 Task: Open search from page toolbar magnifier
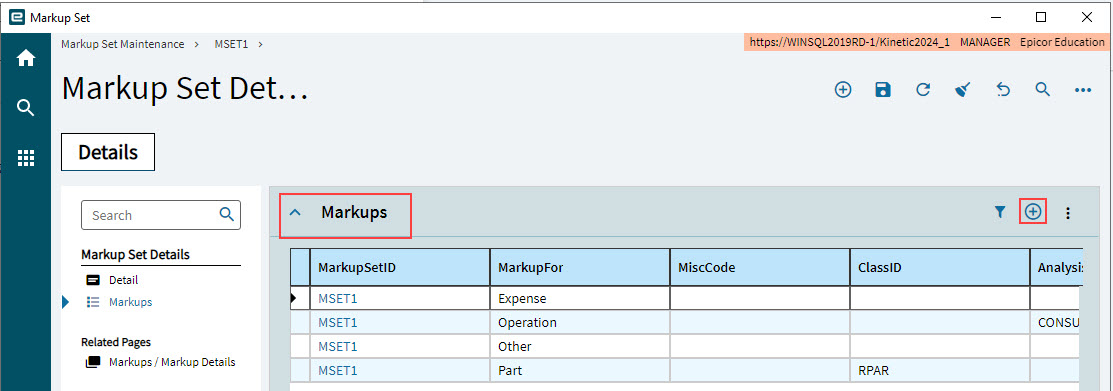[x=1042, y=89]
